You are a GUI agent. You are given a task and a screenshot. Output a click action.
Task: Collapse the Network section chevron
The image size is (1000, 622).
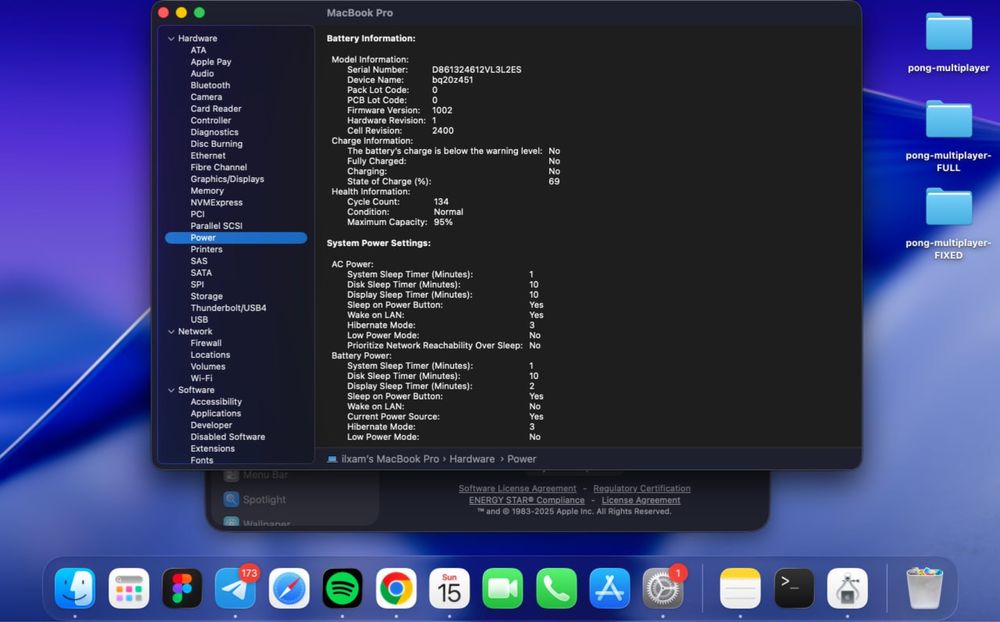(171, 332)
